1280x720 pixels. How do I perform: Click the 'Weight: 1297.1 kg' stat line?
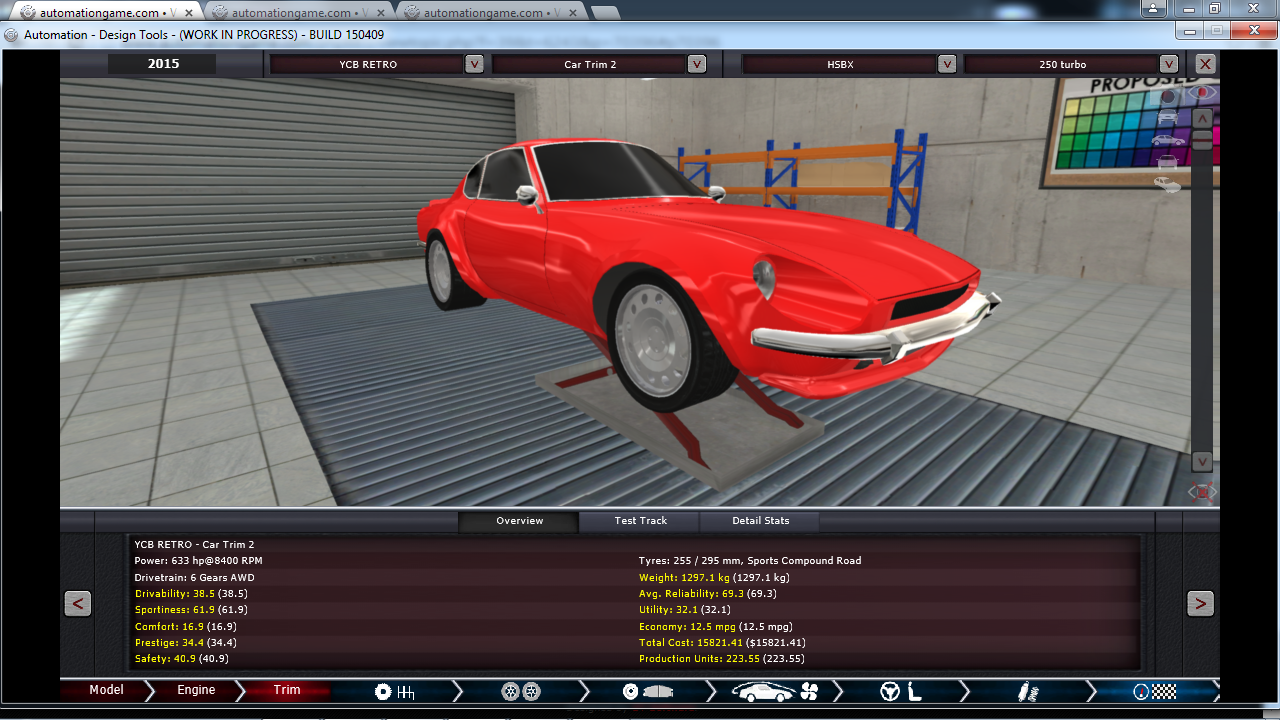tap(714, 577)
